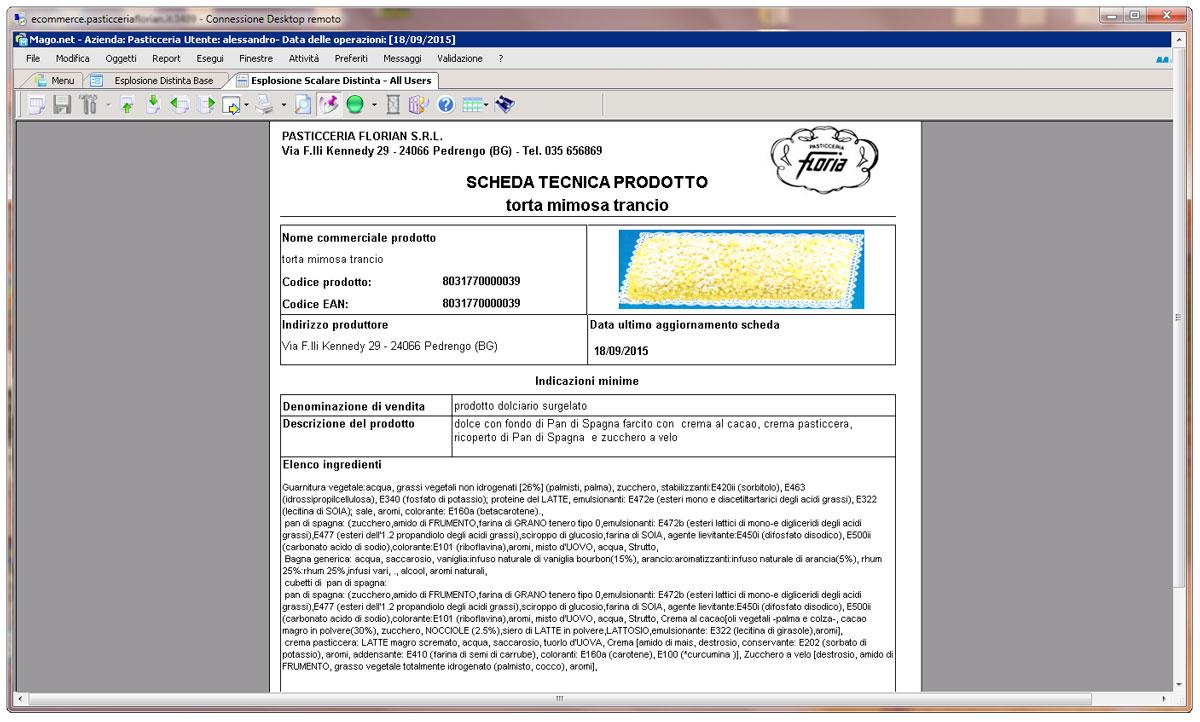The image size is (1200, 722).
Task: Open the Preferiti menu
Action: pos(351,59)
